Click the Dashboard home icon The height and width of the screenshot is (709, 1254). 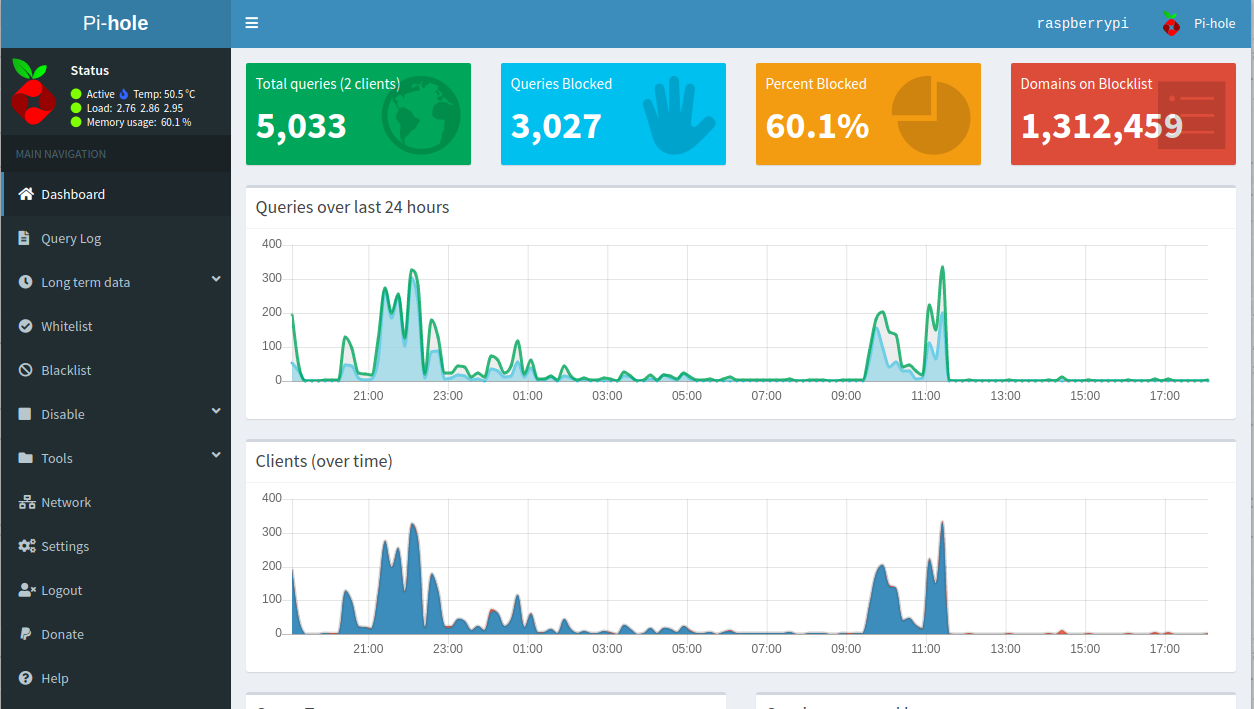[x=26, y=194]
